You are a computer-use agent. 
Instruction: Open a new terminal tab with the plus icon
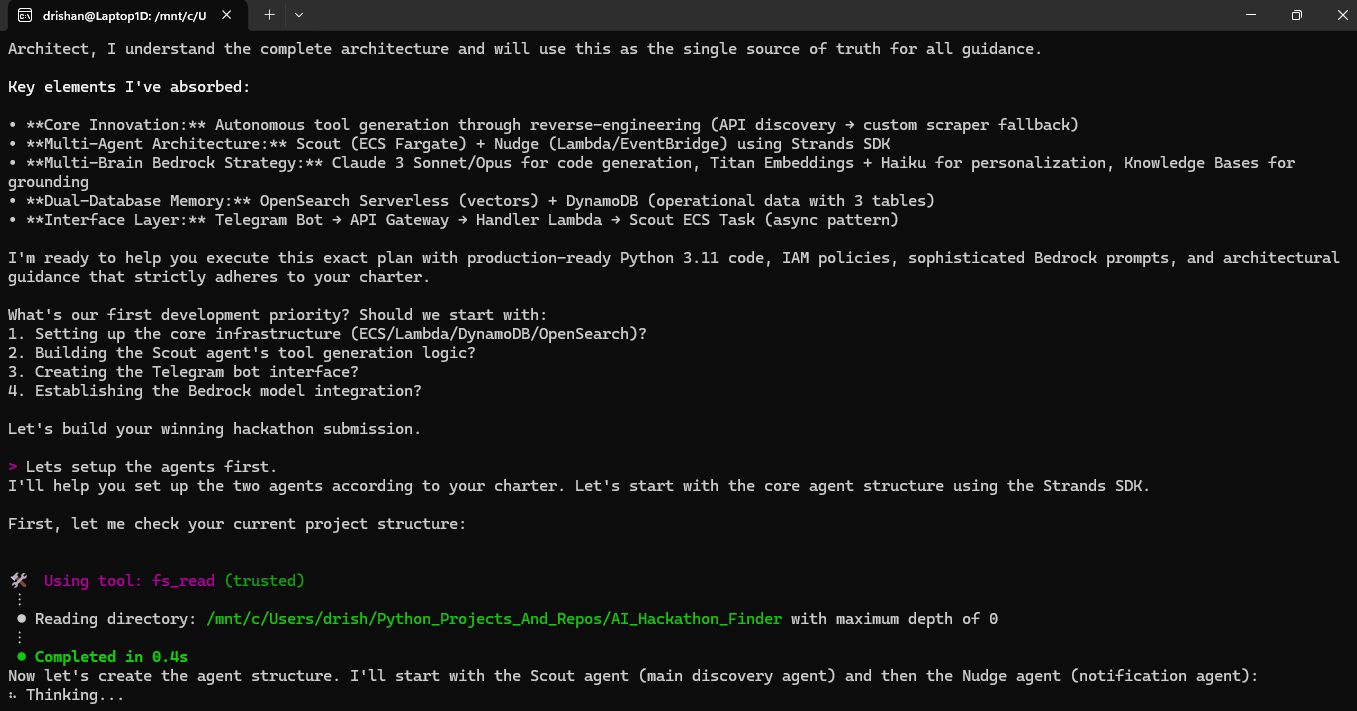pyautogui.click(x=268, y=16)
